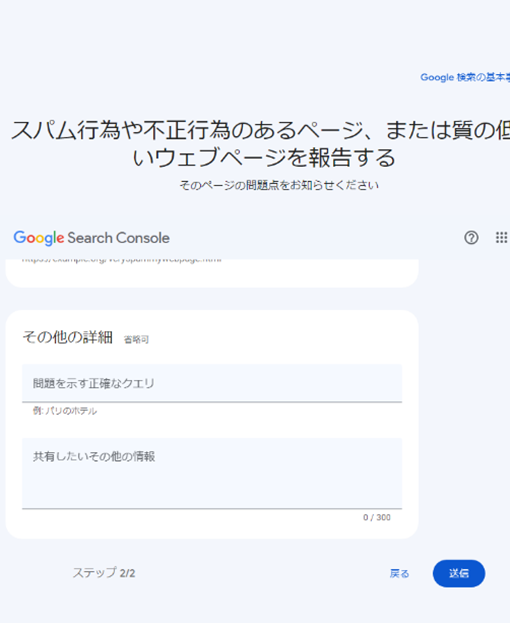The width and height of the screenshot is (510, 623).
Task: Focus the 共有したいその他の情報 text area
Action: pos(212,473)
